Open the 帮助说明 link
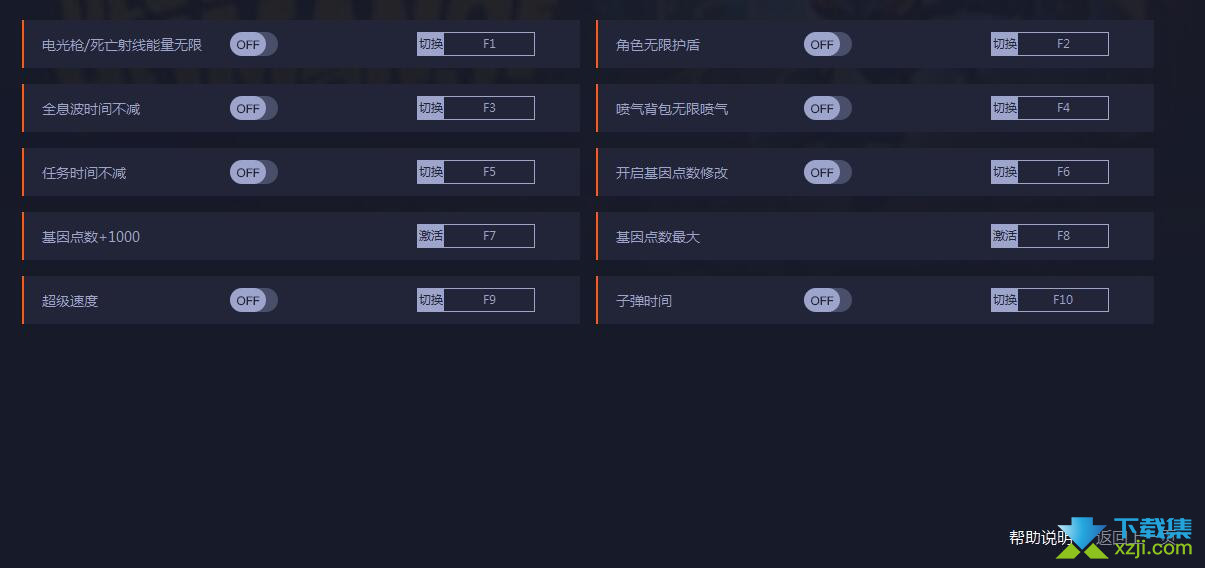Screen dimensions: 1205x568 [1040, 537]
